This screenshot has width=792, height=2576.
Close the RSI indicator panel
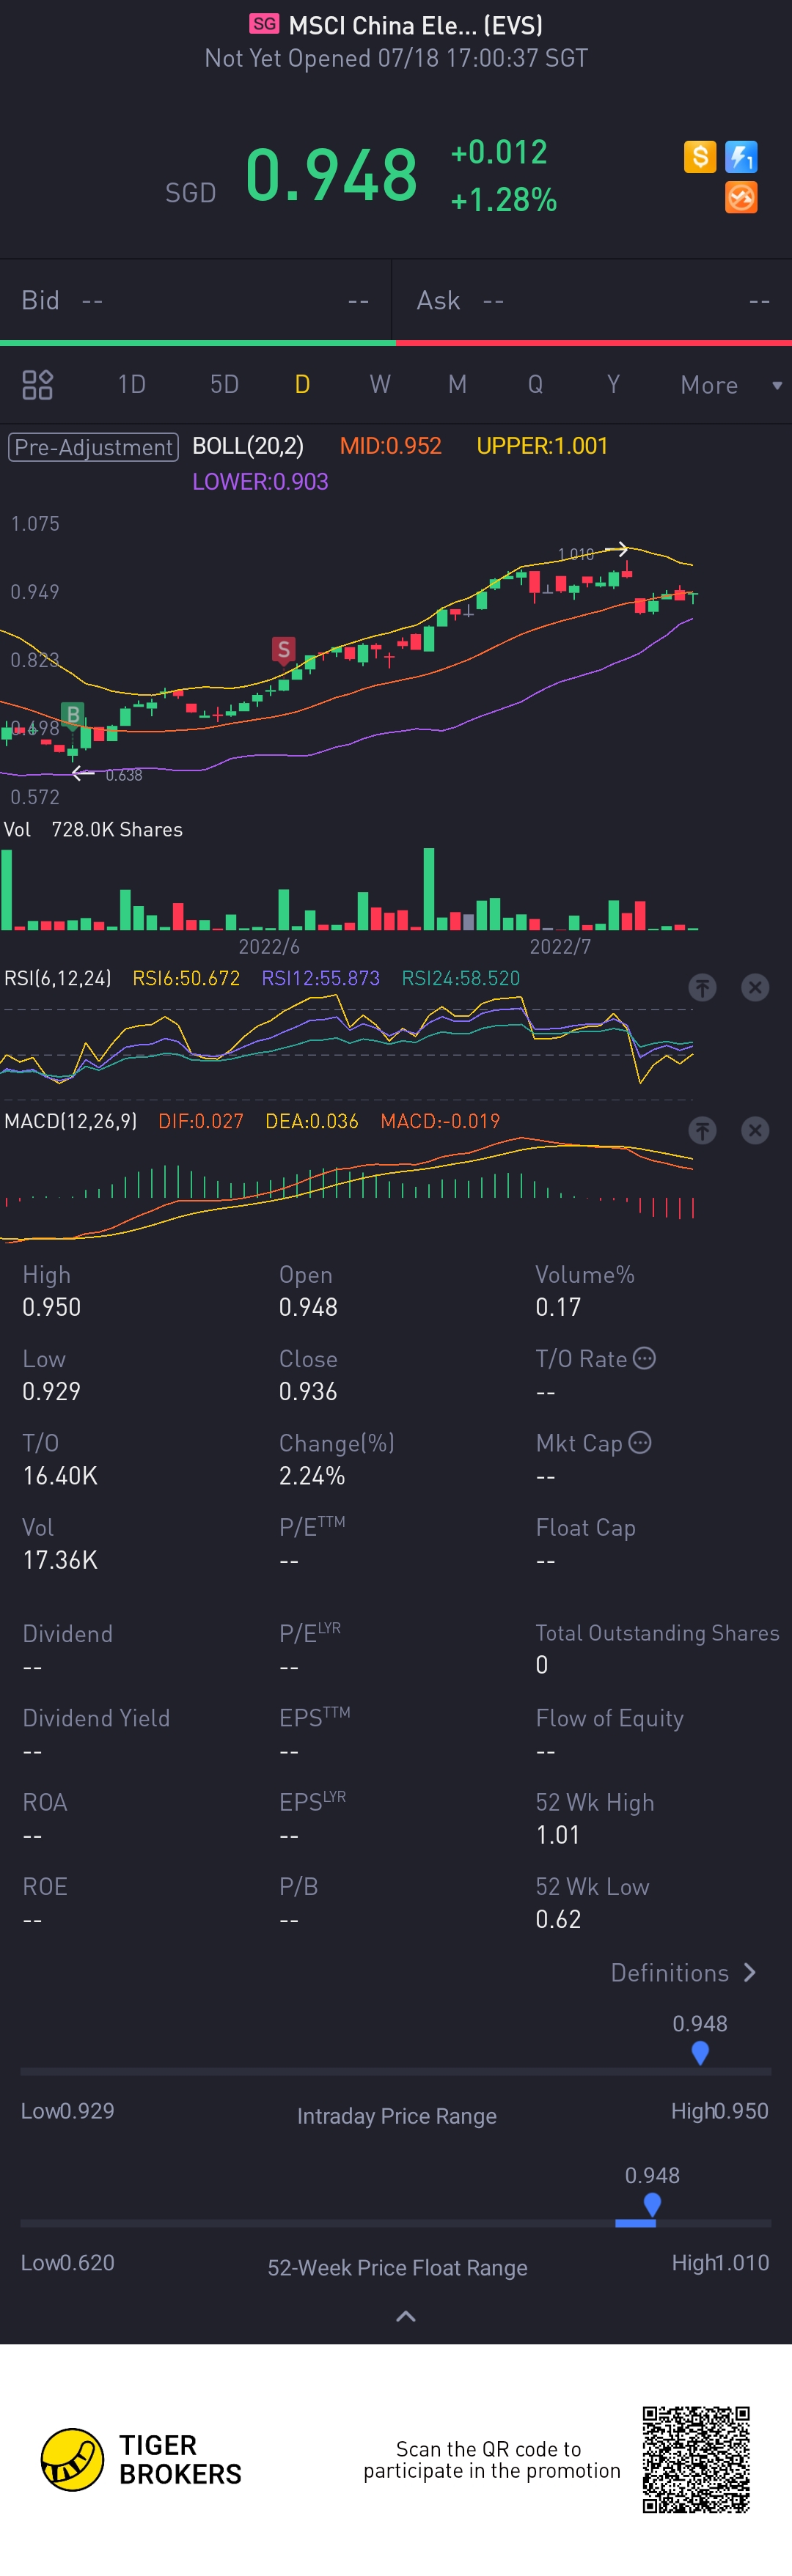pos(755,988)
